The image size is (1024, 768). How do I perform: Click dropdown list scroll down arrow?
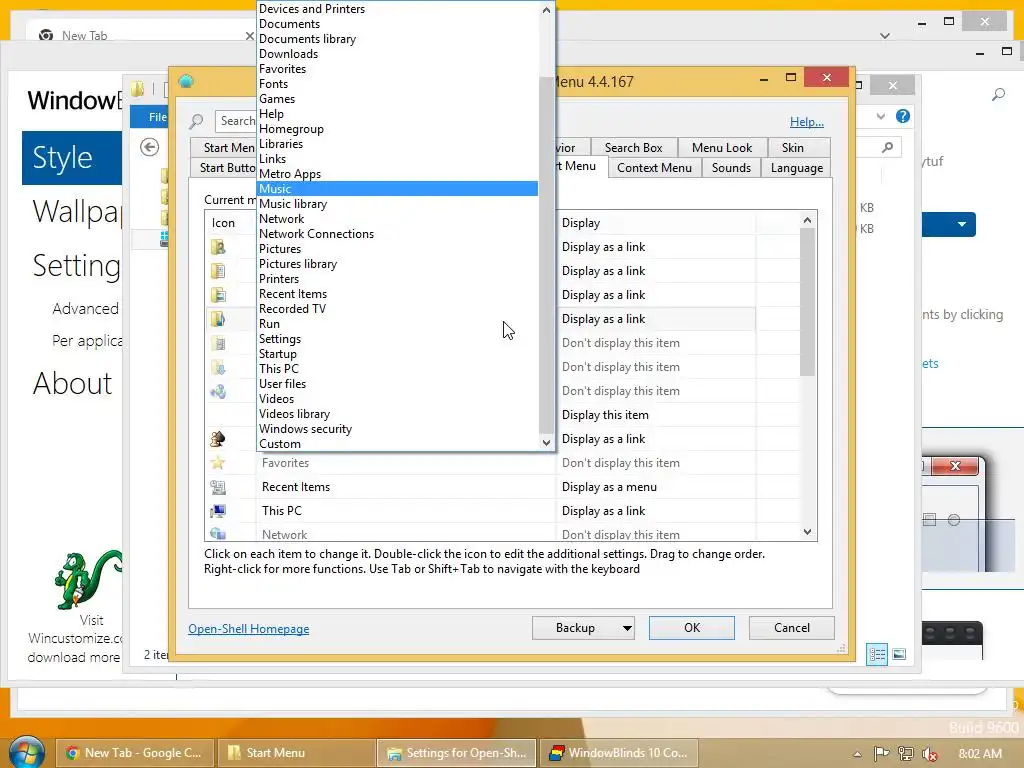coord(547,443)
